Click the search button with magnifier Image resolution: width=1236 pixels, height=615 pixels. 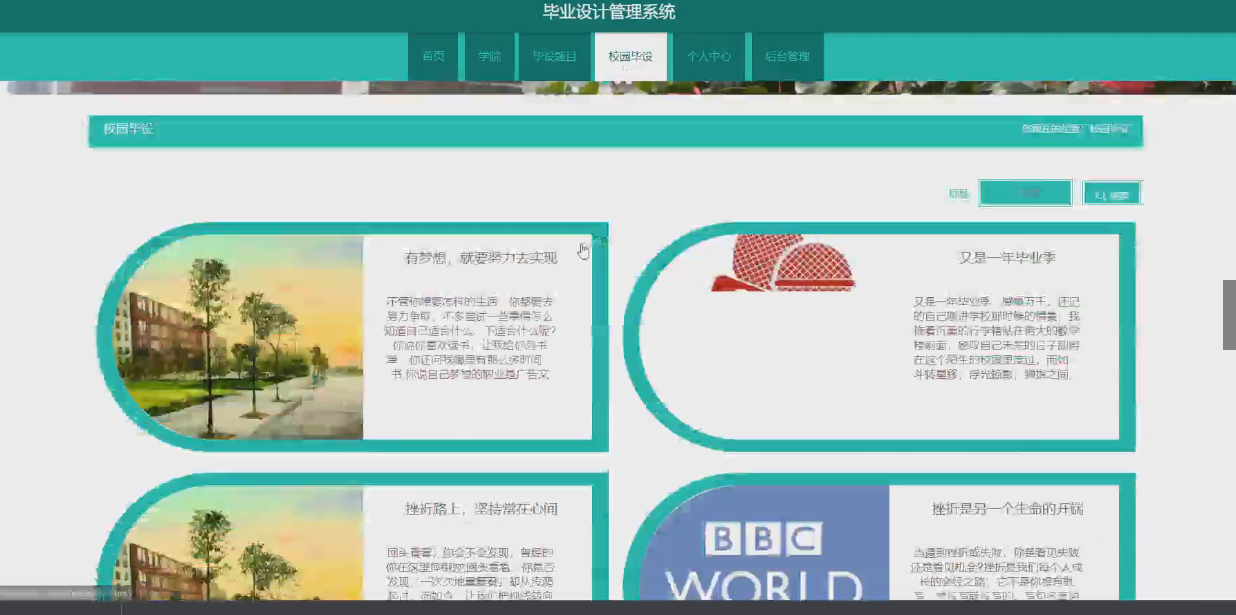tap(1112, 194)
